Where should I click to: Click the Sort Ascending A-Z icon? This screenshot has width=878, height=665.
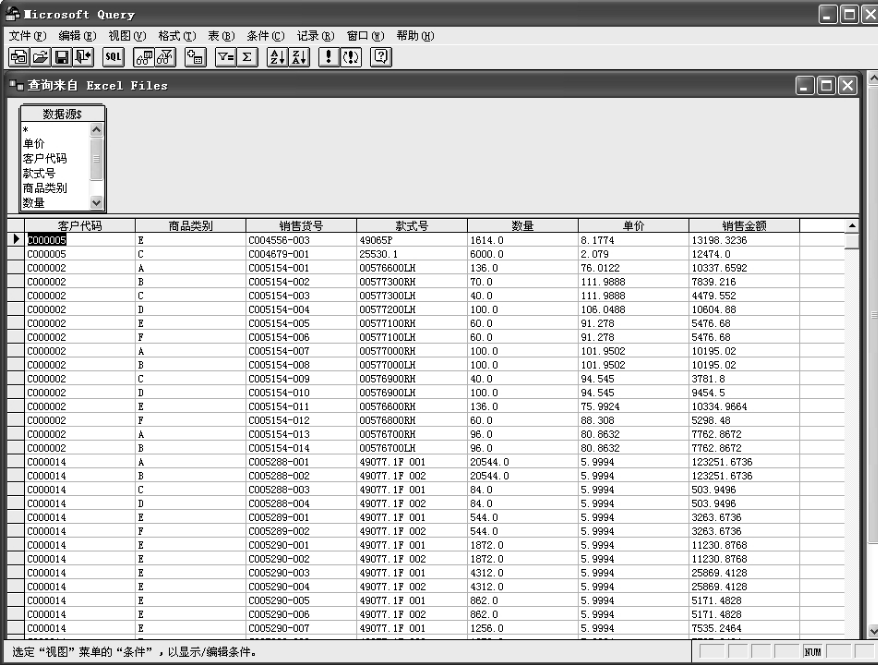click(278, 57)
